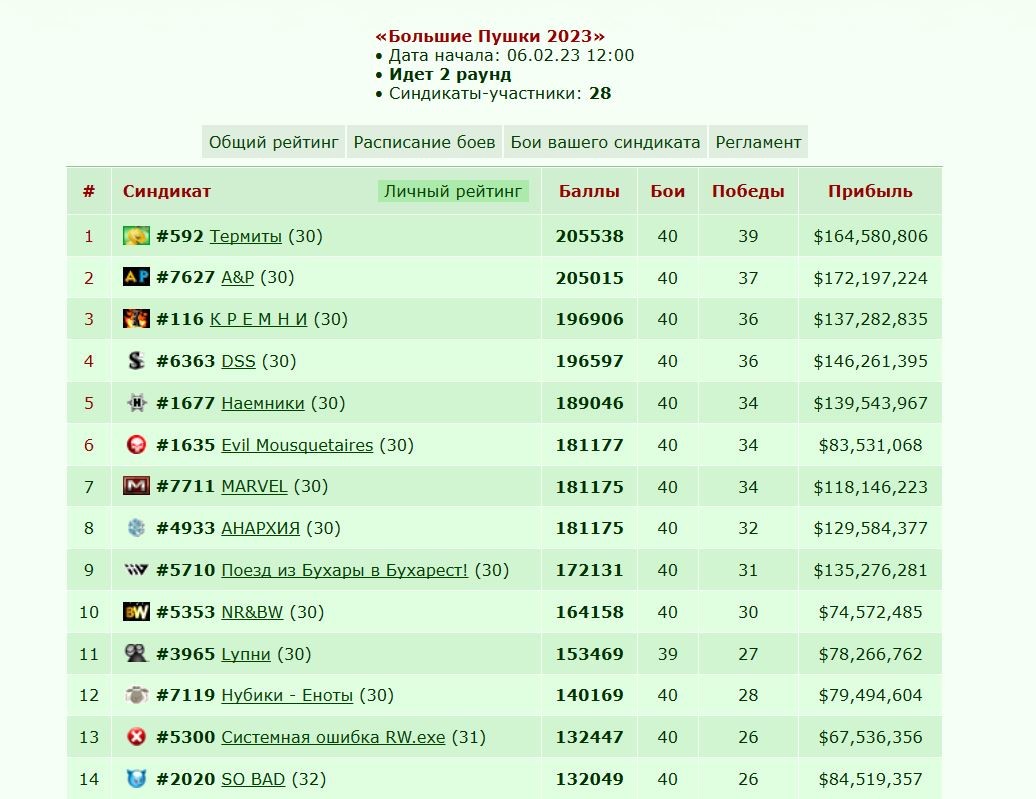The height and width of the screenshot is (799, 1036).
Task: Click the A&P syndicate logo icon
Action: [136, 277]
